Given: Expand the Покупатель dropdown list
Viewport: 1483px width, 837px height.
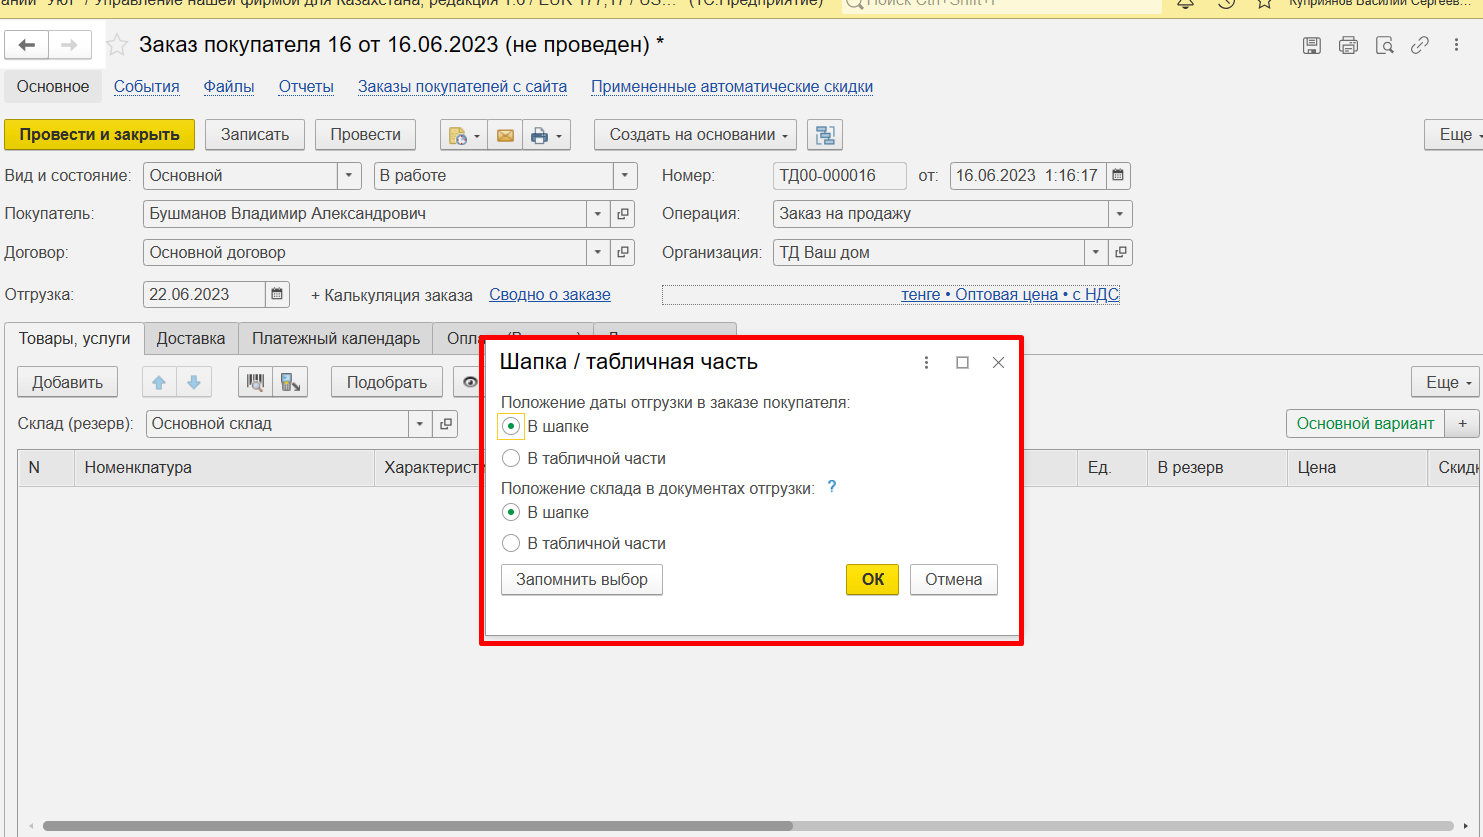Looking at the screenshot, I should [x=598, y=214].
